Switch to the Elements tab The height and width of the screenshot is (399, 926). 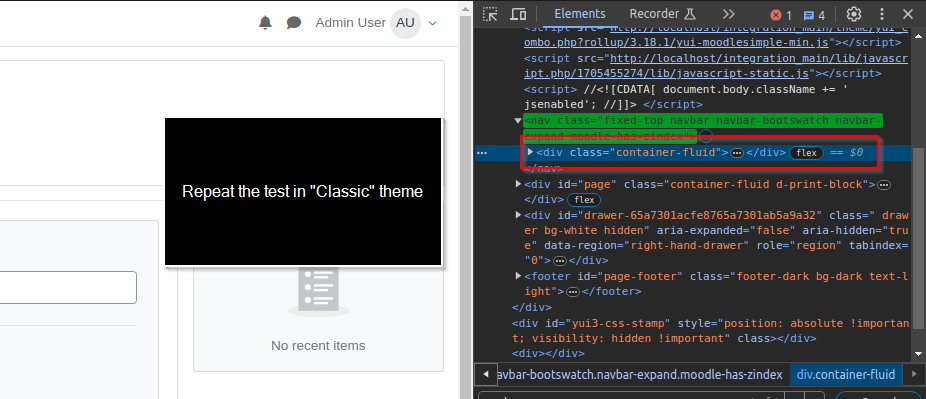pyautogui.click(x=579, y=14)
